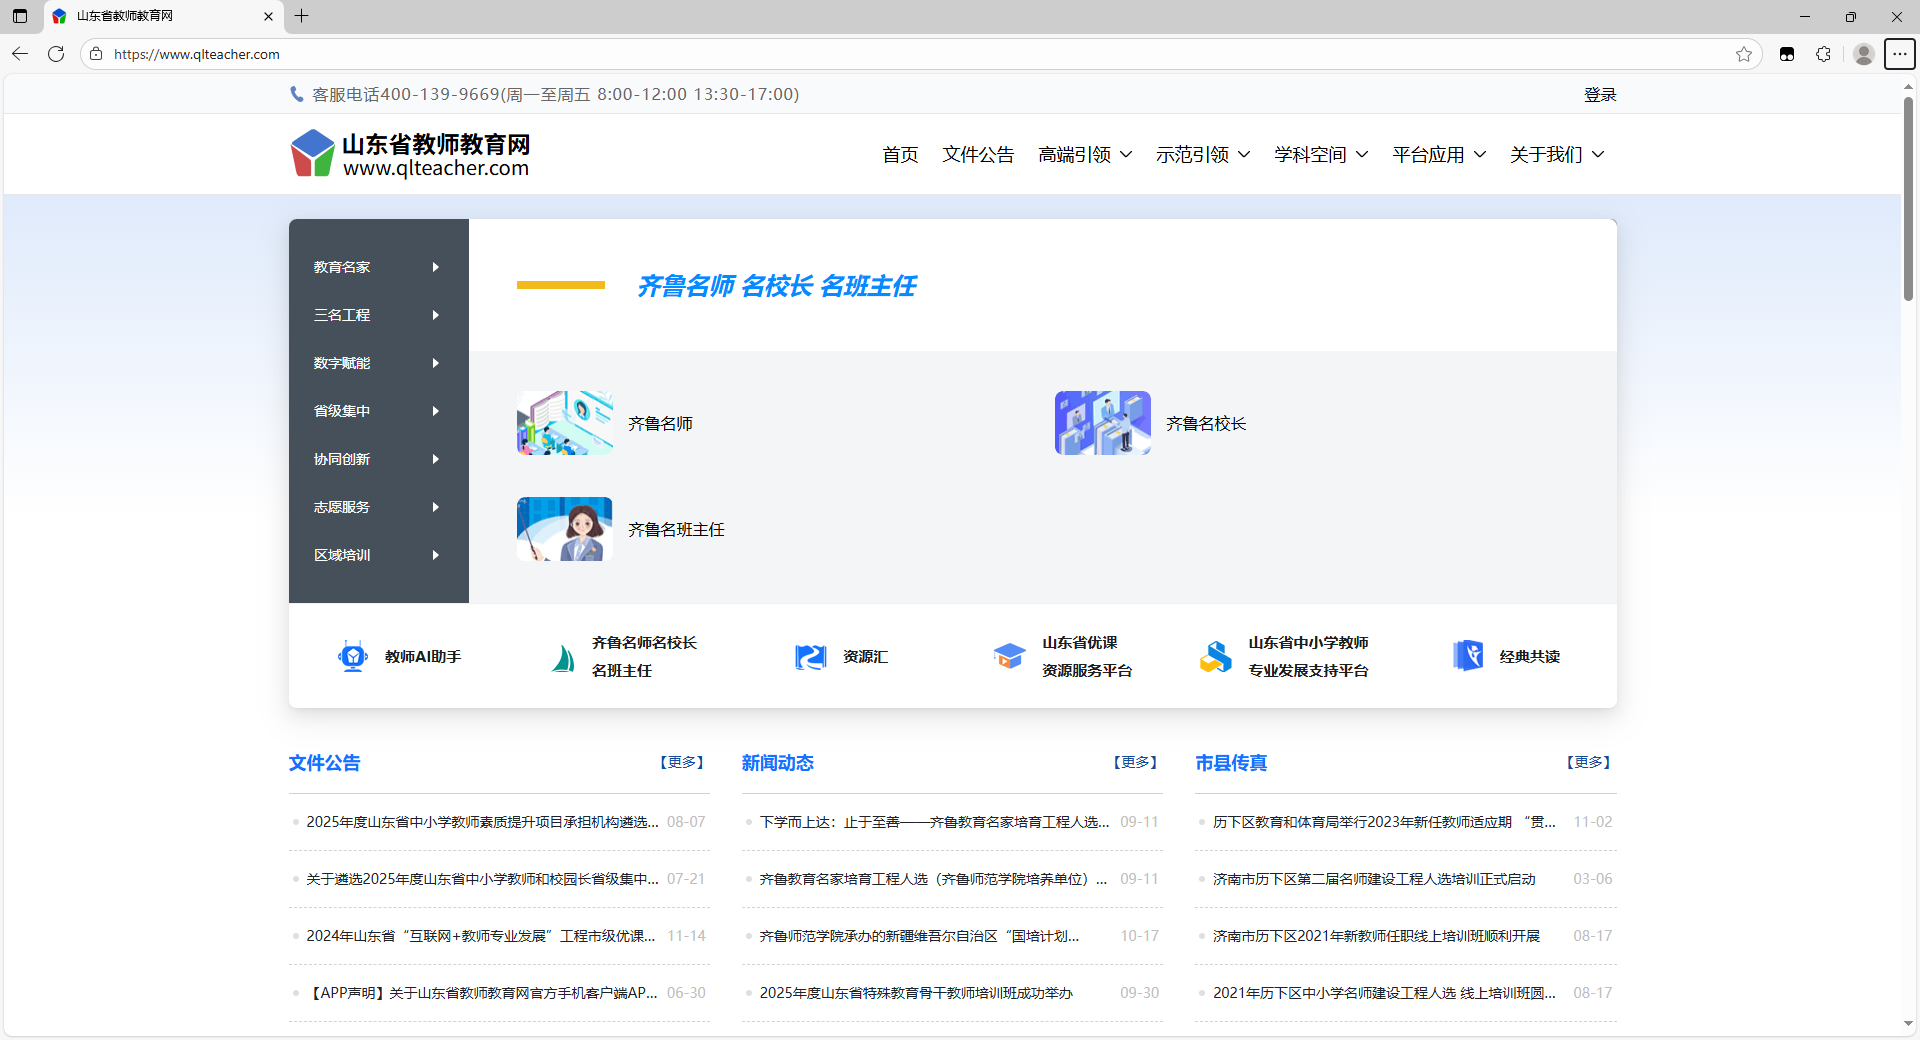Open the 齐鲁名校长 thumbnail image
Screen dimensions: 1920x1040
[1102, 423]
